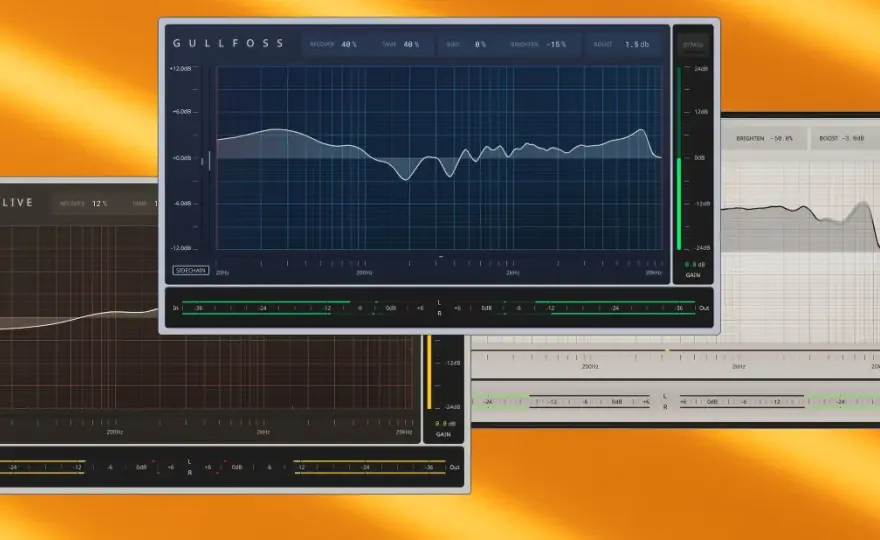Click the Boost -3.0dB parameter in the light Gullfoss window
880x540 pixels.
tap(841, 138)
